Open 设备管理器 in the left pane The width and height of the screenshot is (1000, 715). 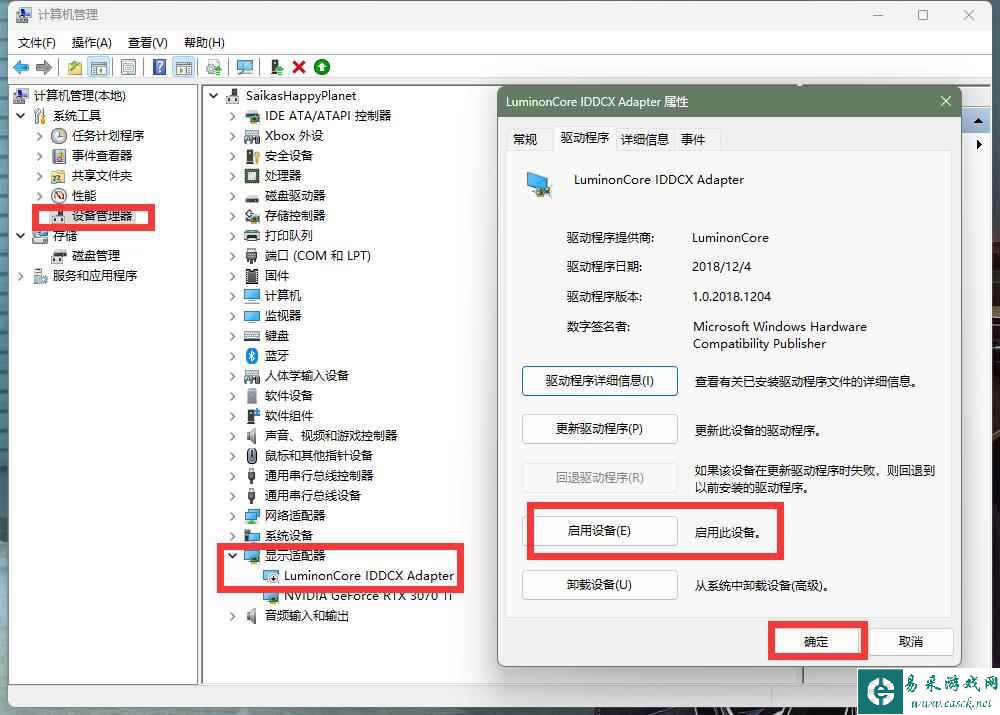[101, 215]
